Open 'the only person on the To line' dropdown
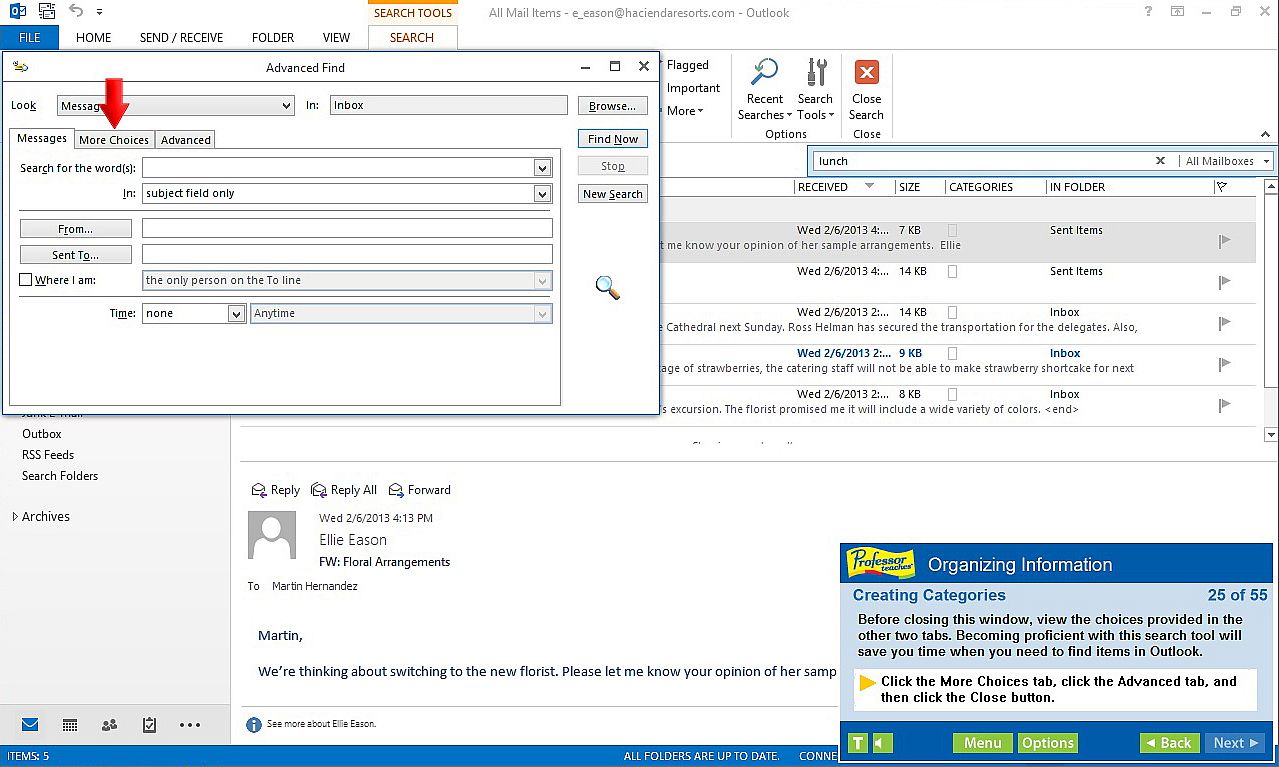Viewport: 1279px width, 767px height. point(543,280)
